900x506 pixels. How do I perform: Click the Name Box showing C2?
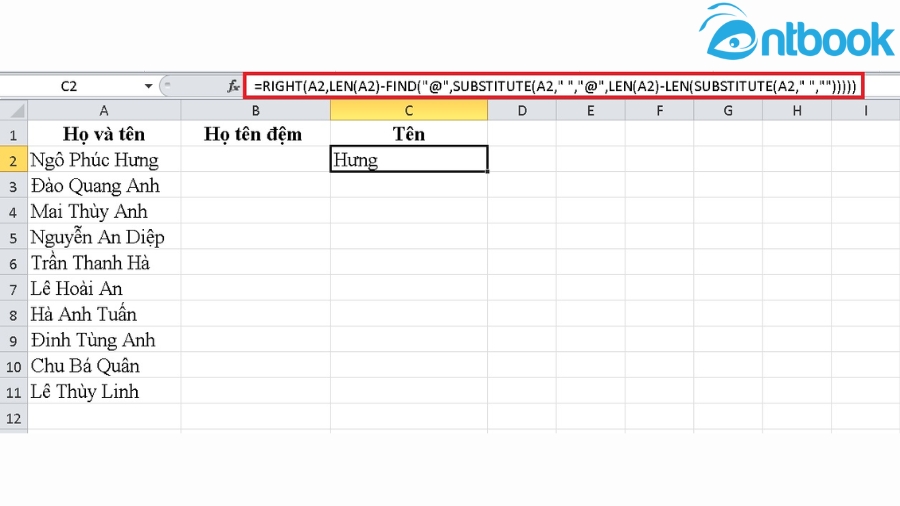pyautogui.click(x=69, y=86)
